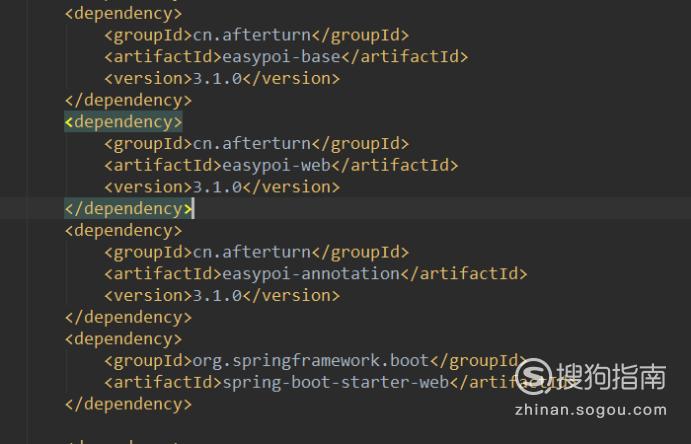Click closing dependency tag after spring-boot-starter-web
Viewport: 691px width, 444px height.
pyautogui.click(x=128, y=404)
